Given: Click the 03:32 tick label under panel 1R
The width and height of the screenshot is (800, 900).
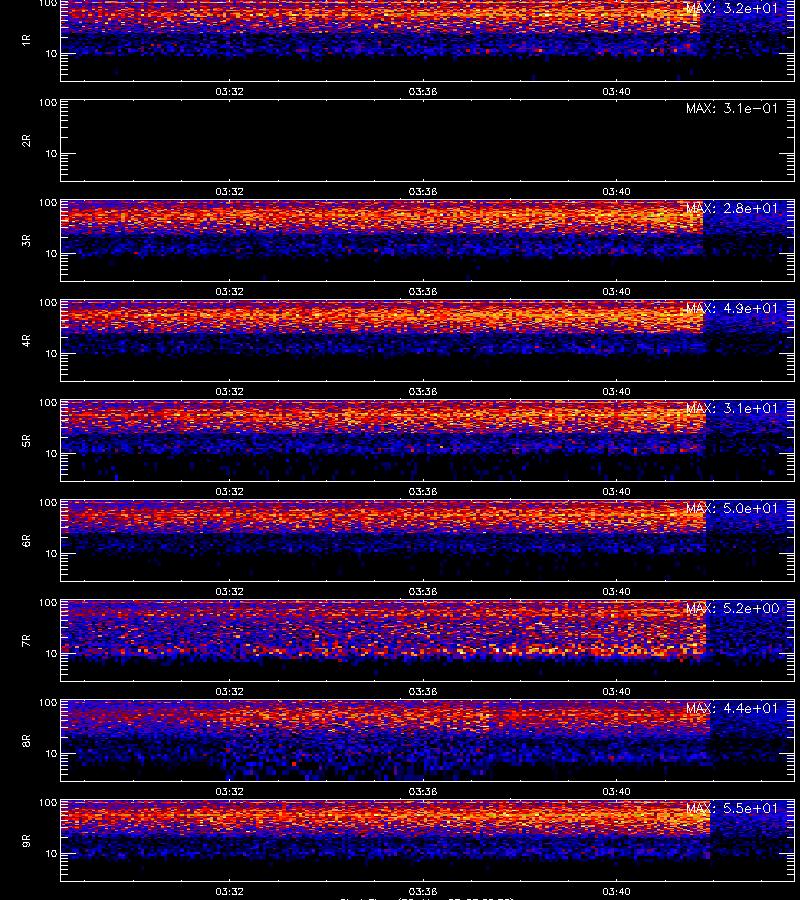Looking at the screenshot, I should coord(230,92).
